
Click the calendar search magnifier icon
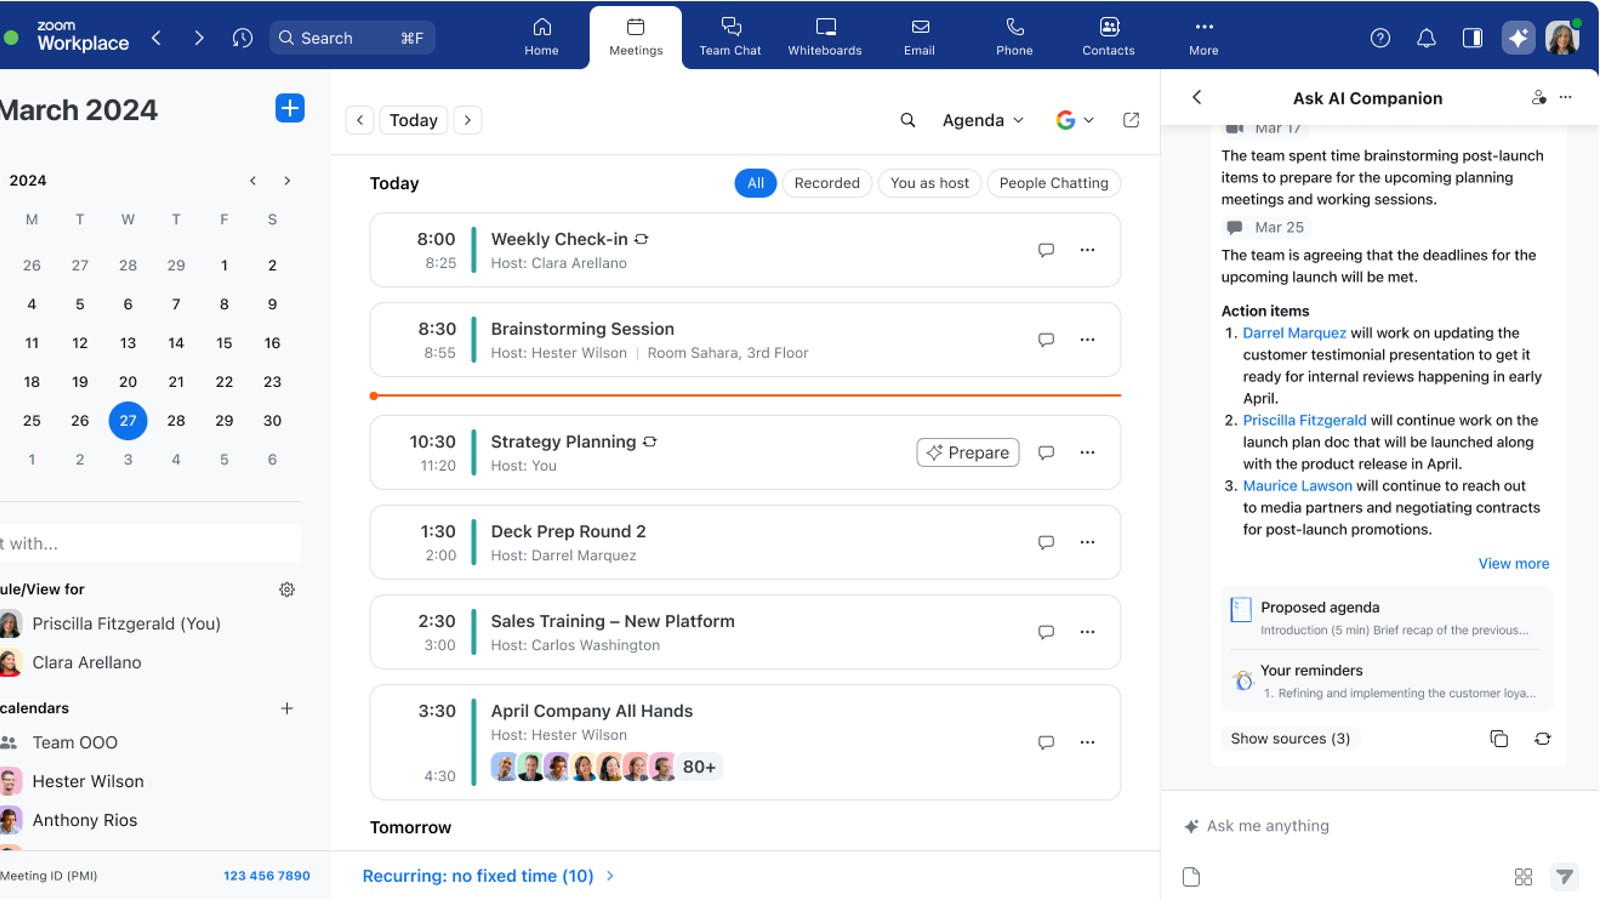(907, 120)
